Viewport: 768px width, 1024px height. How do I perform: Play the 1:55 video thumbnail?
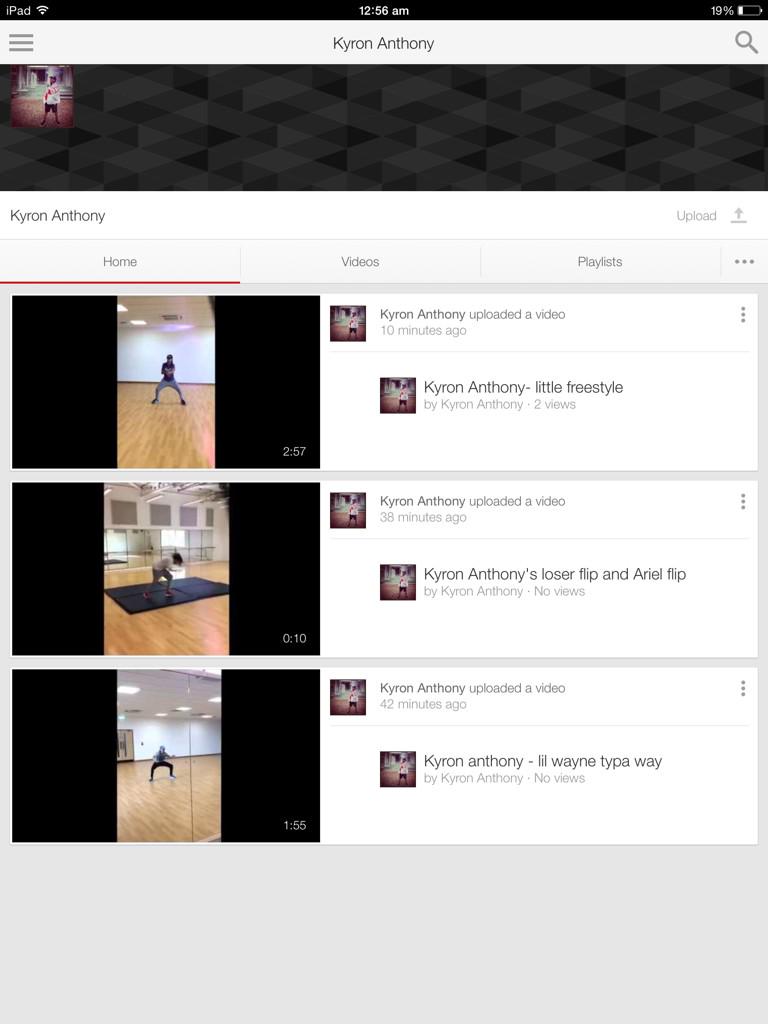point(166,756)
